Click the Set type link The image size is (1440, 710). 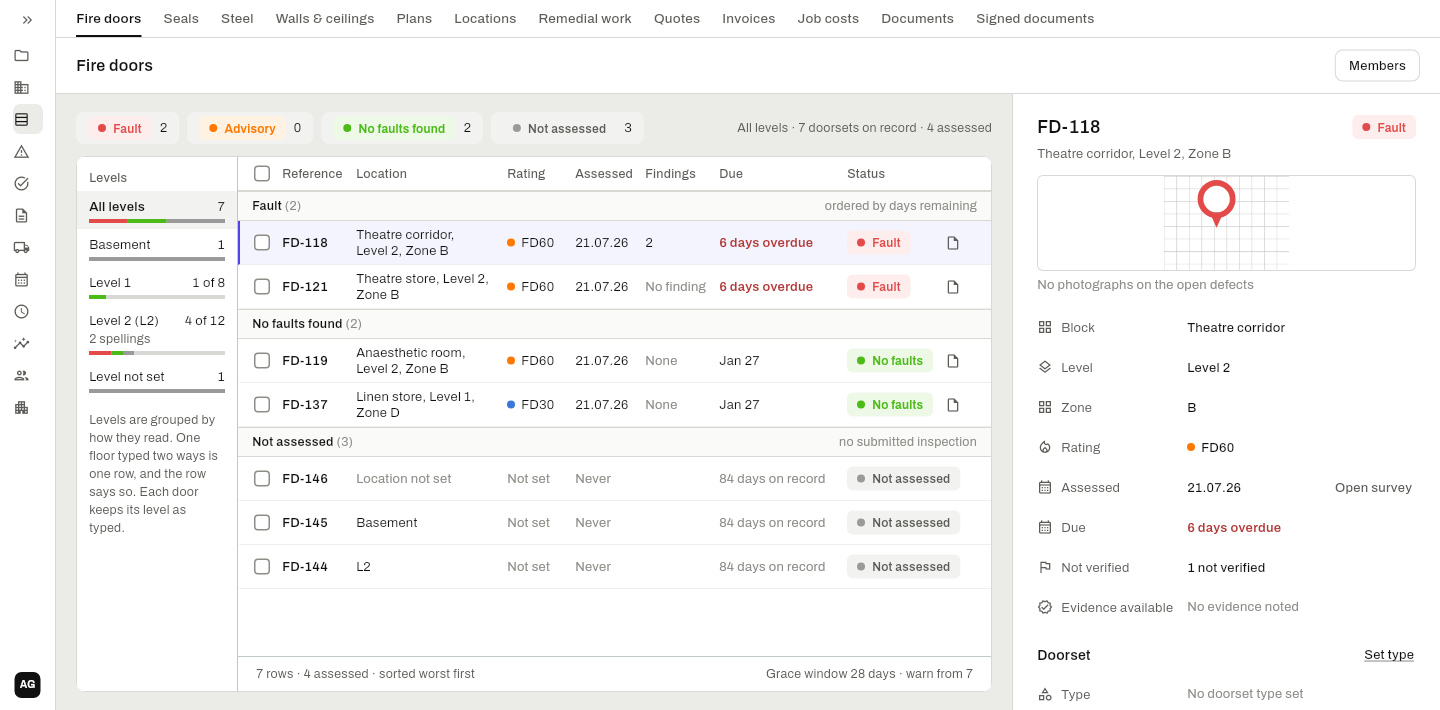(x=1389, y=655)
